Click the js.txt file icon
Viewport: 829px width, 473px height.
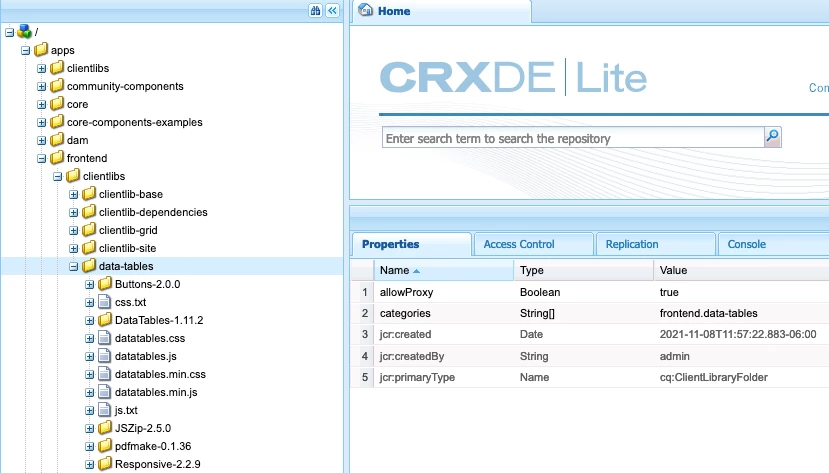[x=105, y=410]
